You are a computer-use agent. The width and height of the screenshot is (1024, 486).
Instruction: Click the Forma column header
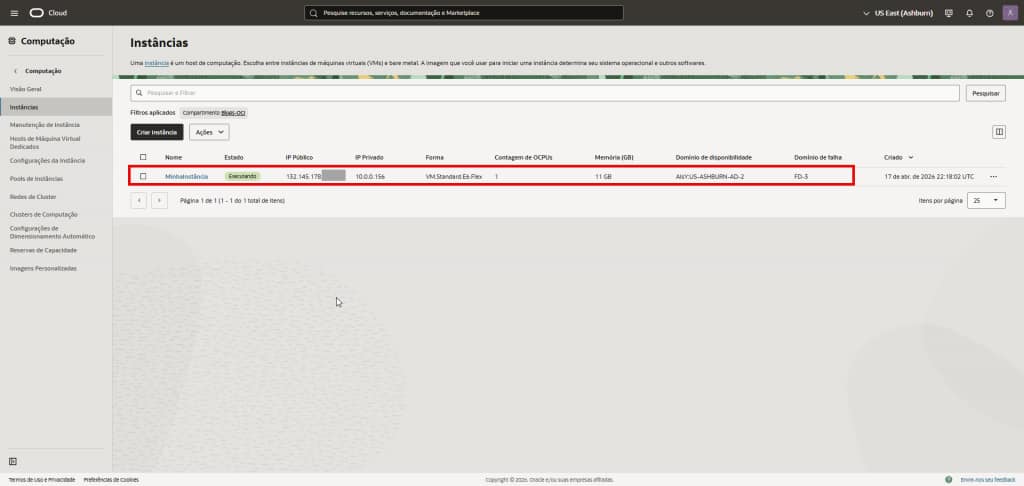pos(434,157)
